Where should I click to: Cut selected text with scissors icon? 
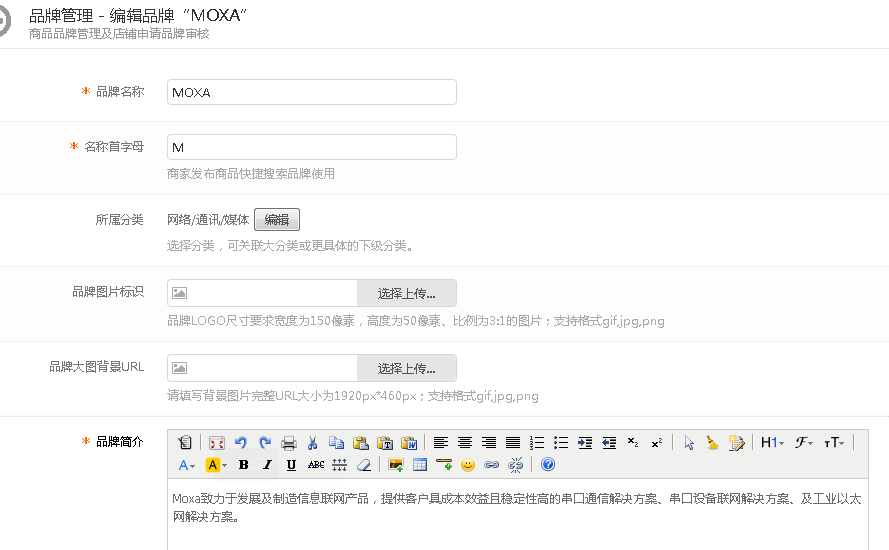click(x=312, y=443)
